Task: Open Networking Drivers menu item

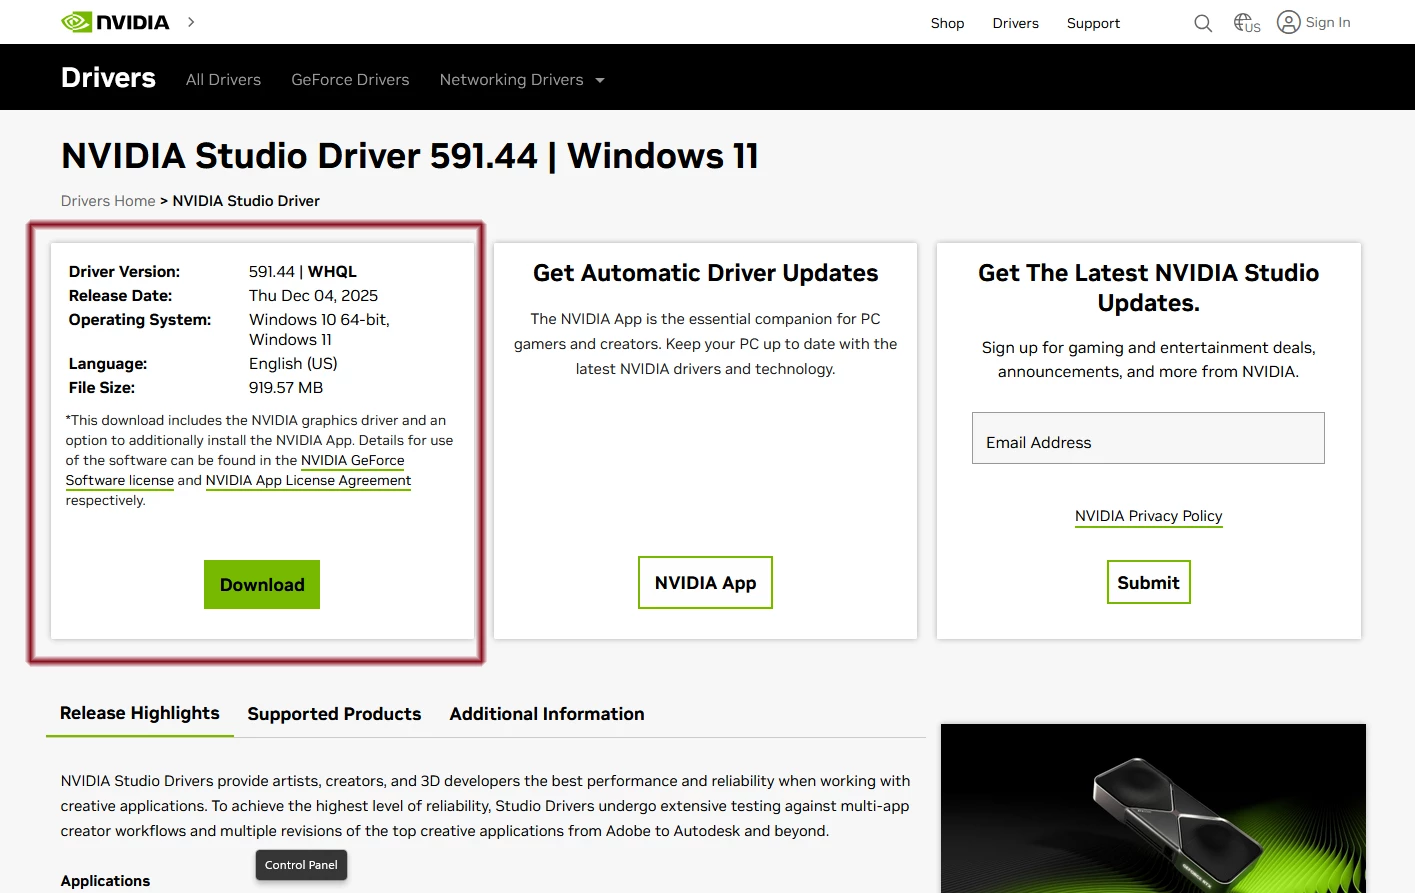Action: tap(511, 80)
